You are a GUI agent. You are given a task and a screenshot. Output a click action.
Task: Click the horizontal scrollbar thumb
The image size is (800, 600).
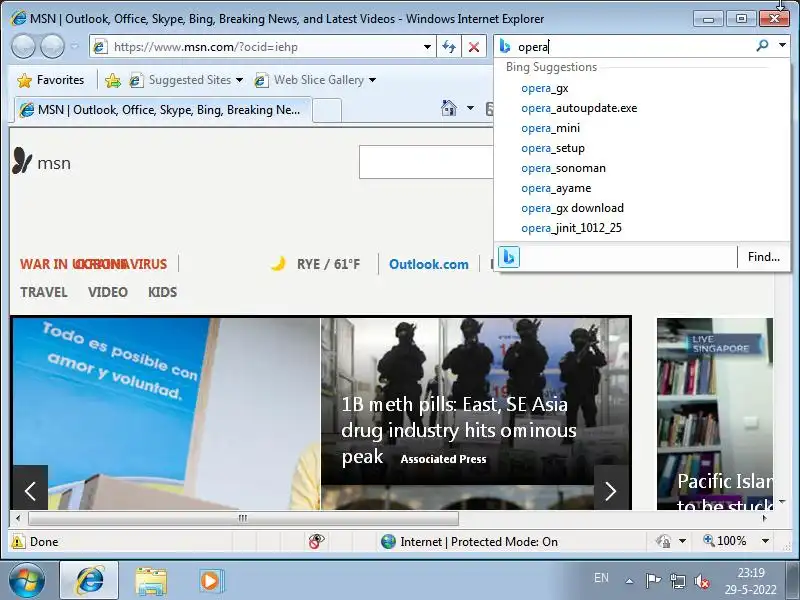pyautogui.click(x=243, y=518)
